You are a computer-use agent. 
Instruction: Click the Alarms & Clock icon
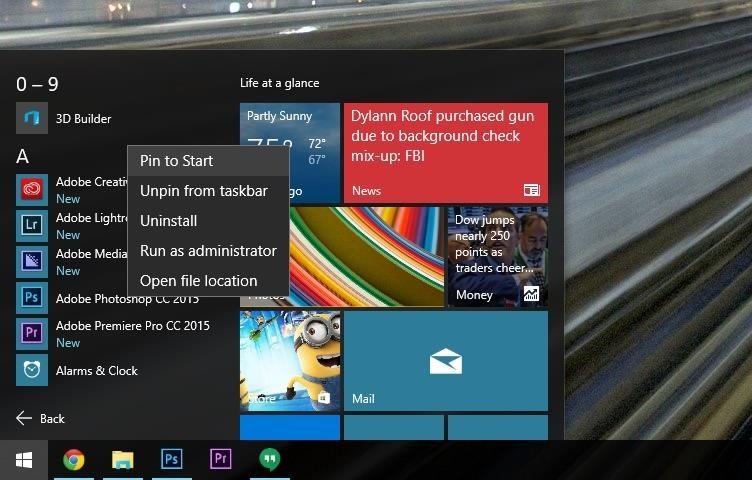[x=32, y=370]
